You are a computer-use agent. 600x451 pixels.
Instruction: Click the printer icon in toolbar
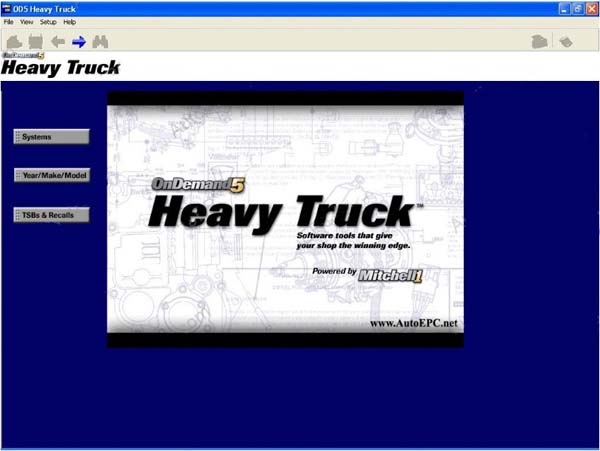[540, 41]
